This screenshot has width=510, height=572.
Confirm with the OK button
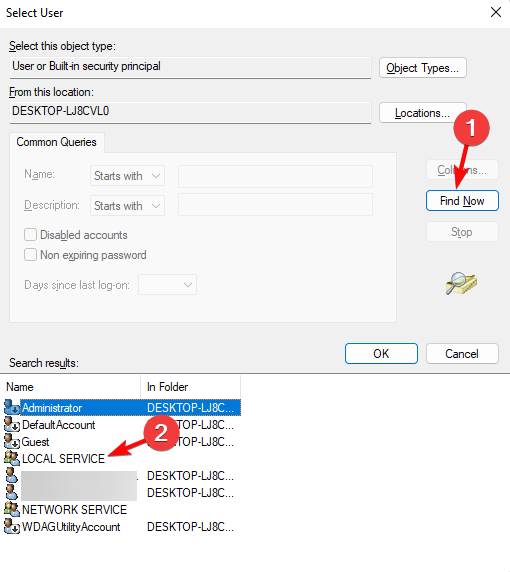[x=381, y=353]
